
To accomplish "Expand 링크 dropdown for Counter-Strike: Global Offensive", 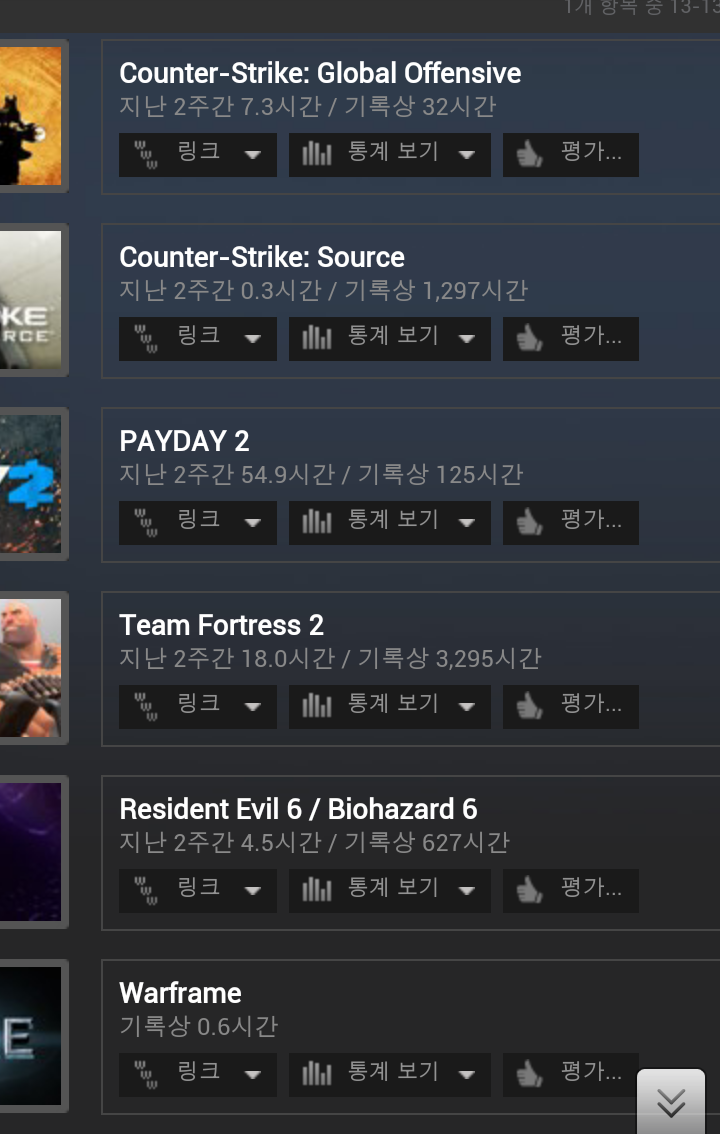I will tap(252, 155).
